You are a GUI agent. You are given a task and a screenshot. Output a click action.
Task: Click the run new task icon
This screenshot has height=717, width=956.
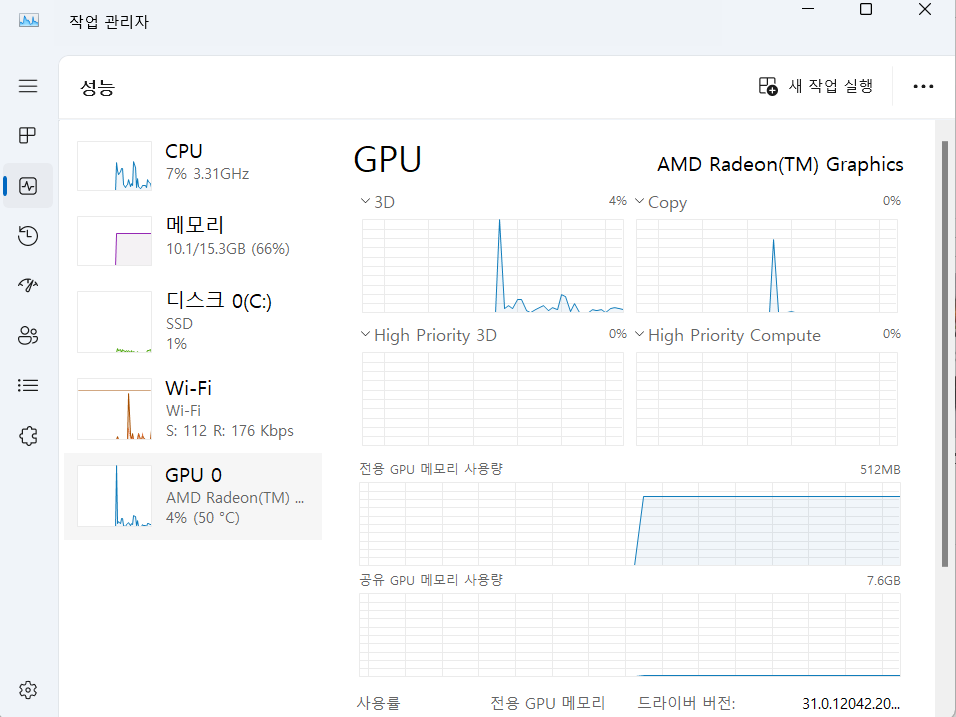click(x=768, y=86)
